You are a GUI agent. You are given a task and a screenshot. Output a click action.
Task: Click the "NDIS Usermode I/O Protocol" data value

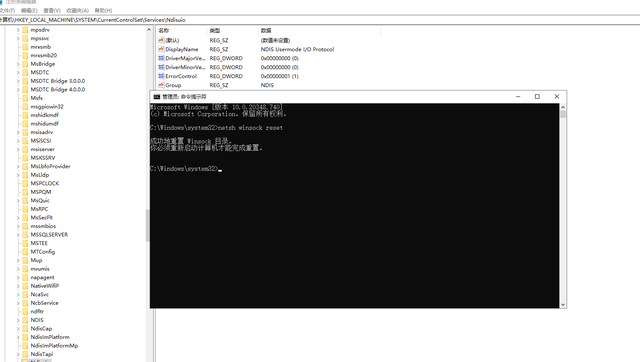coord(297,49)
